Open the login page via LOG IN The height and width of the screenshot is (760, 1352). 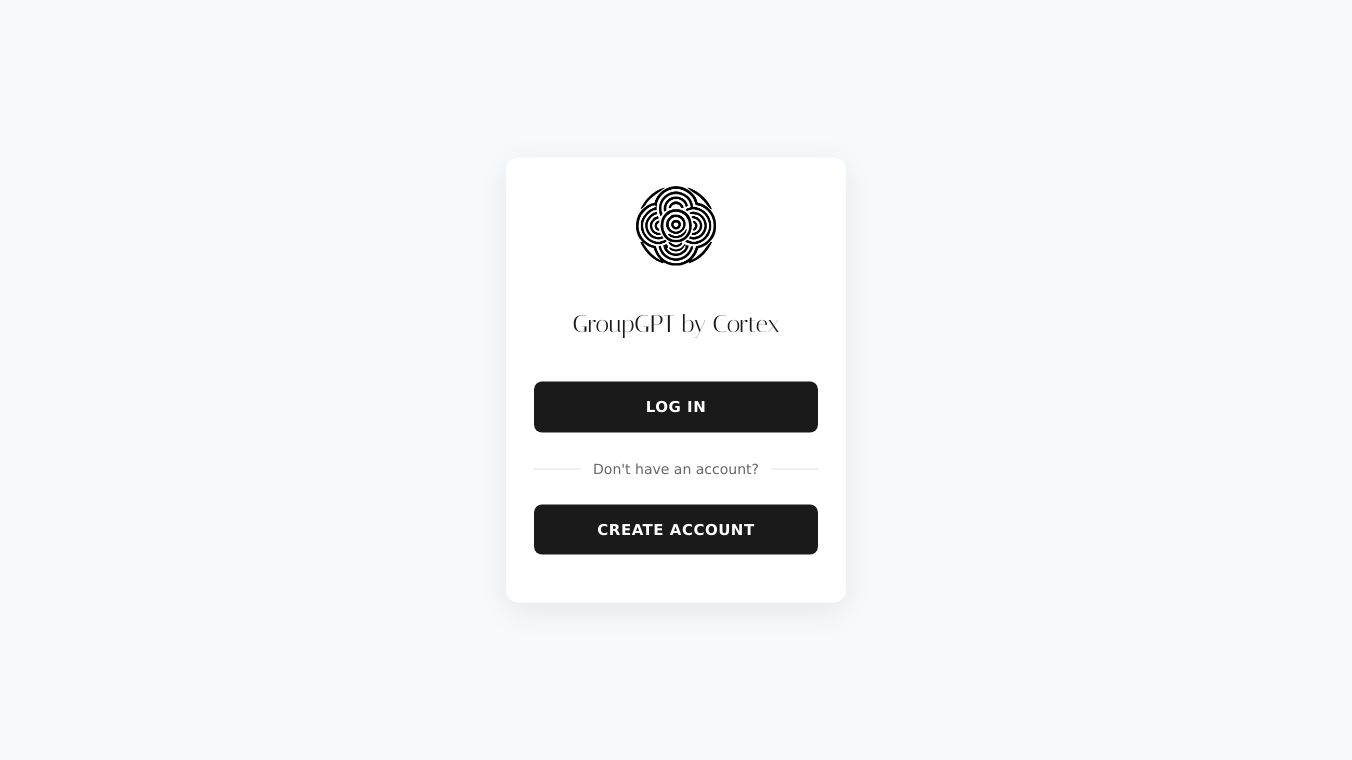point(676,407)
